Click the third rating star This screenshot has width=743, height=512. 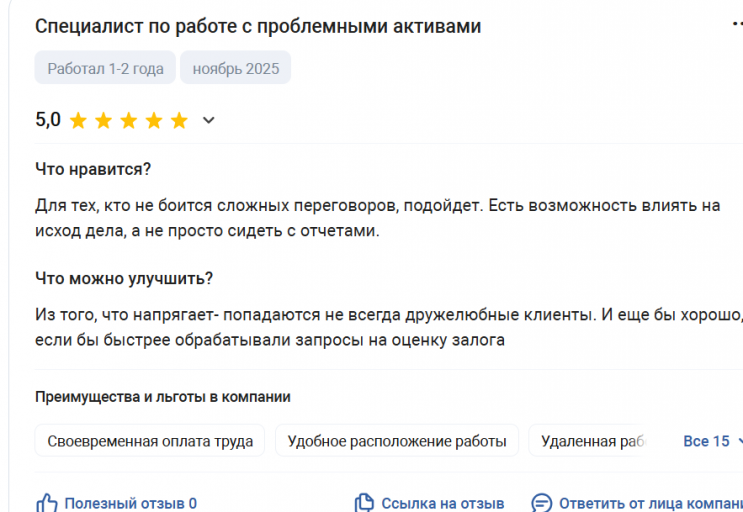tap(129, 121)
